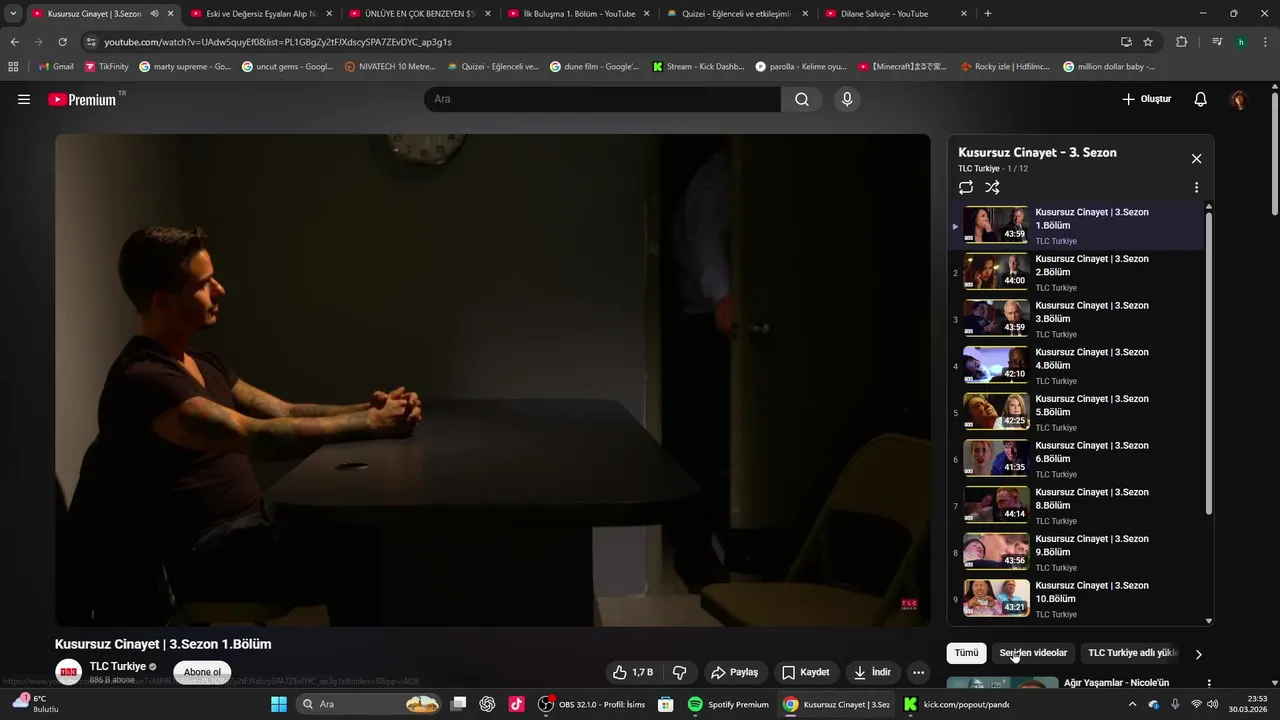Click the Chrome address bar URL
The height and width of the screenshot is (720, 1280).
pos(278,42)
